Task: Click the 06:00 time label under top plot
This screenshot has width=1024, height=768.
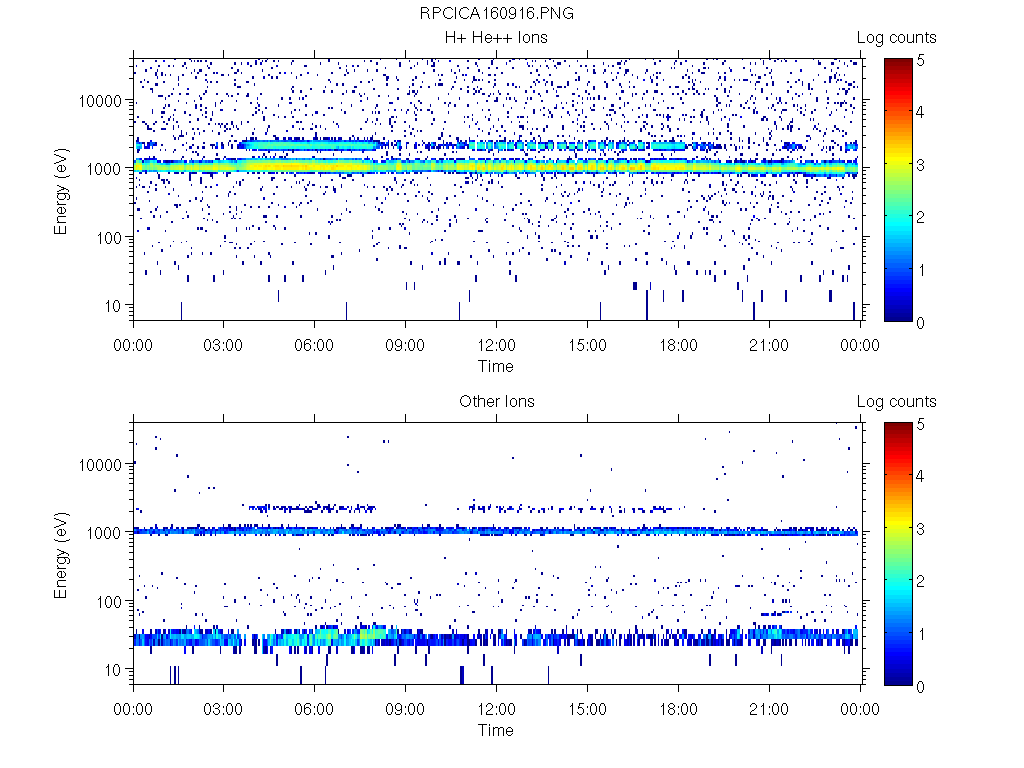Action: pos(314,345)
